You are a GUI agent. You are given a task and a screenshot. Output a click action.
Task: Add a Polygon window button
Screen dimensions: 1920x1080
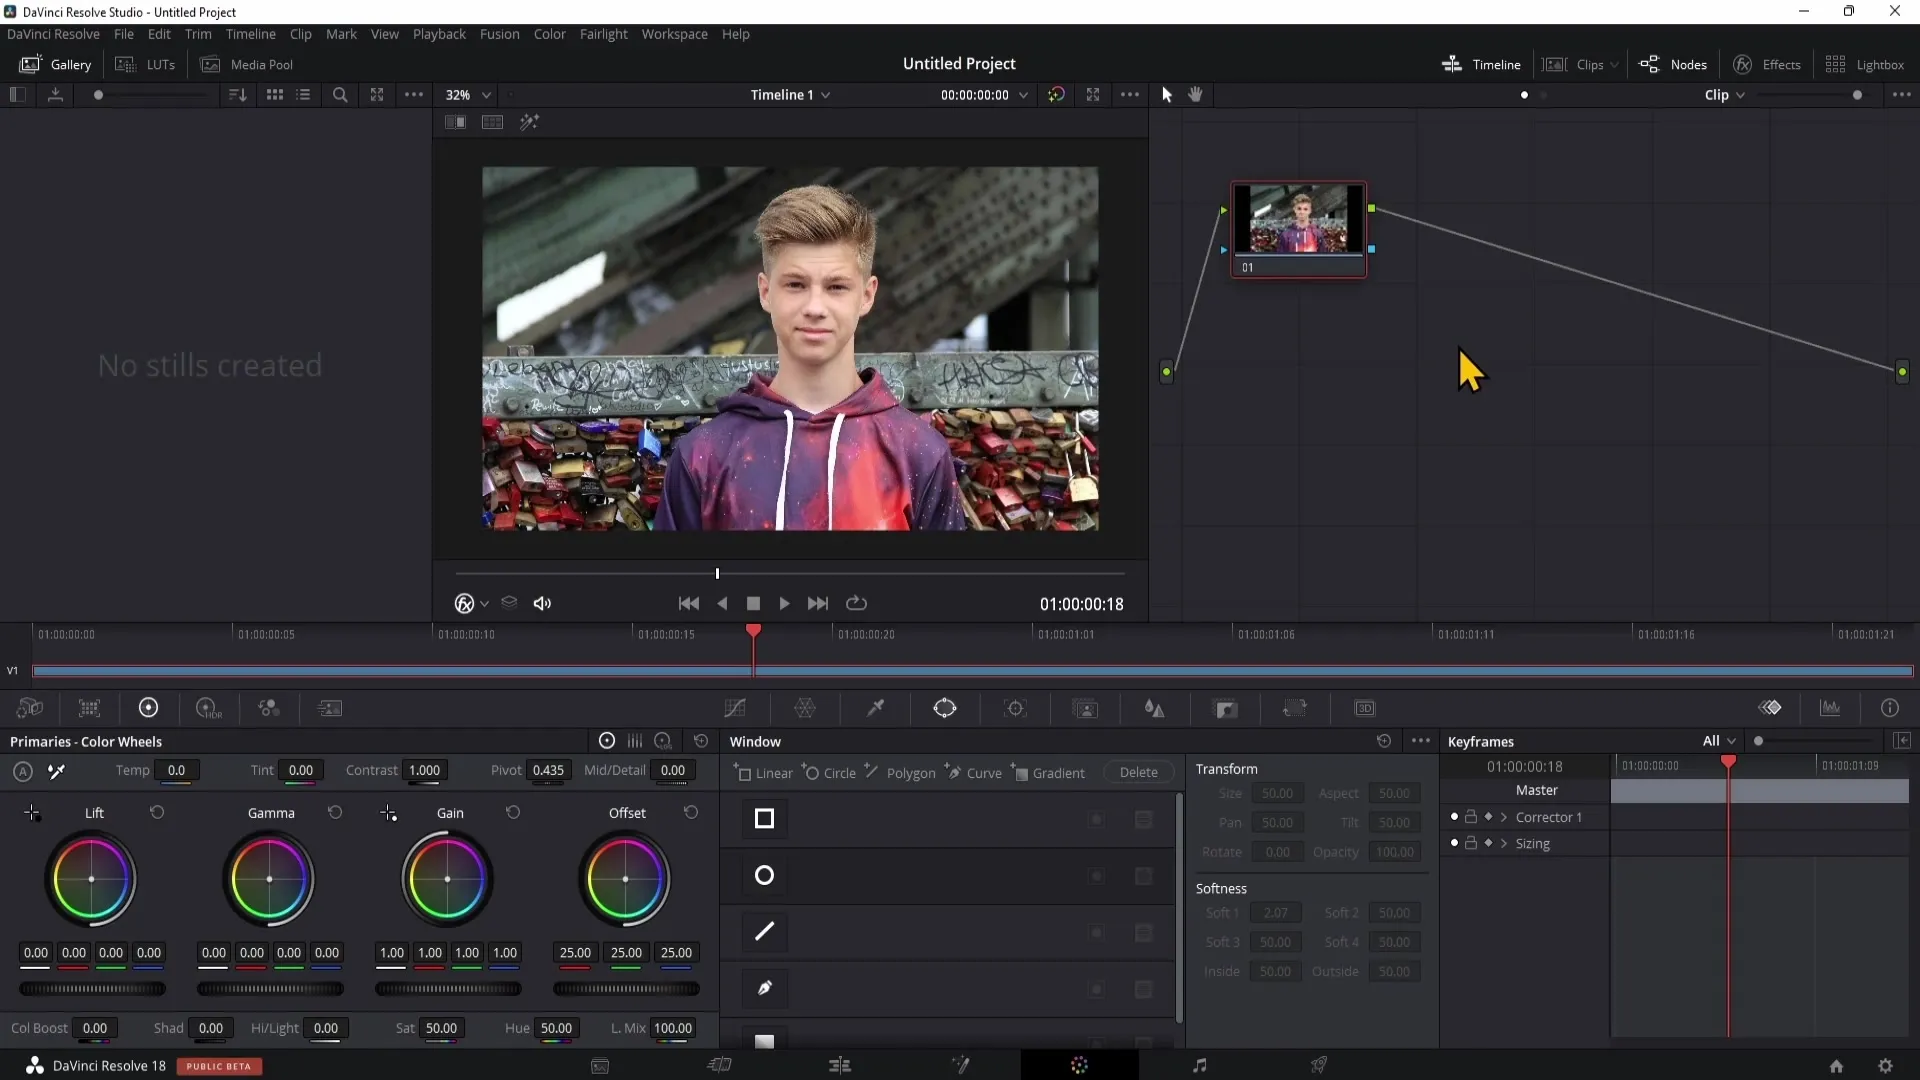pyautogui.click(x=900, y=772)
